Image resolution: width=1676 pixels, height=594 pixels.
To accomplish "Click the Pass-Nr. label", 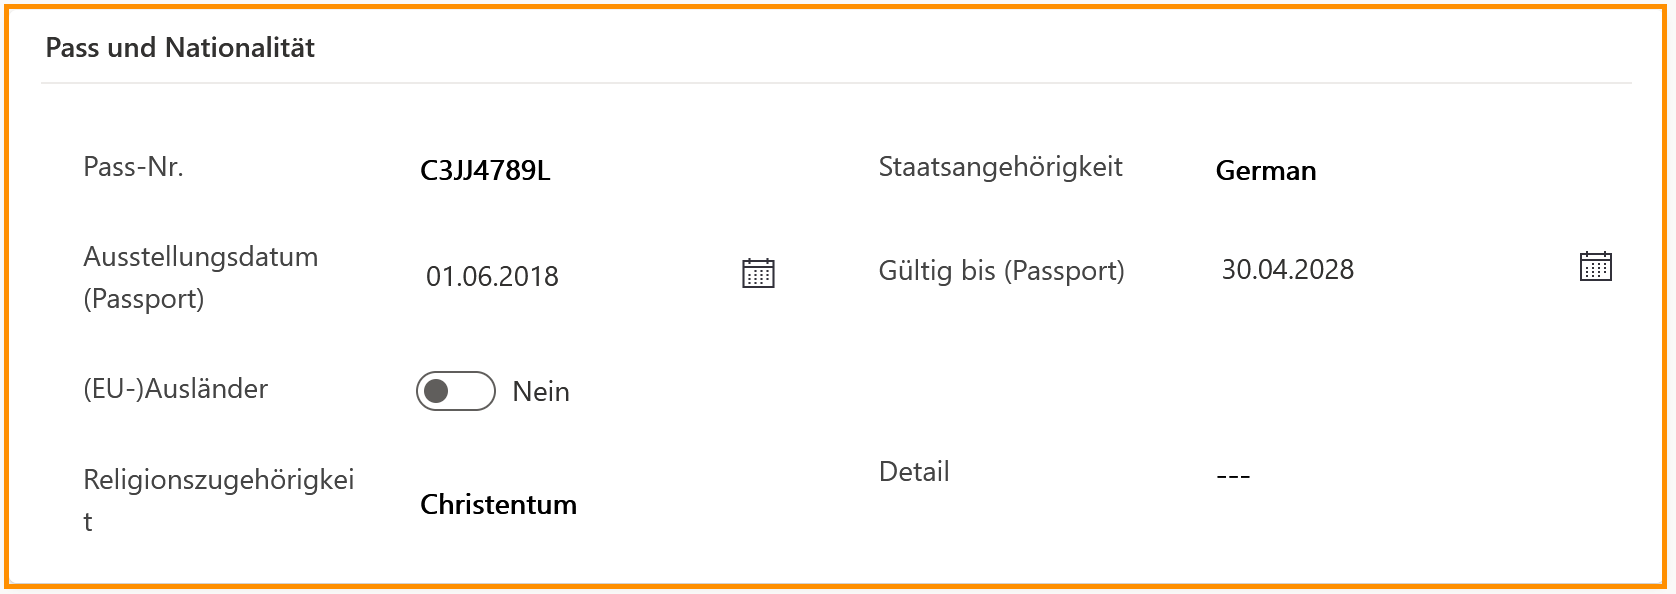I will click(x=133, y=167).
